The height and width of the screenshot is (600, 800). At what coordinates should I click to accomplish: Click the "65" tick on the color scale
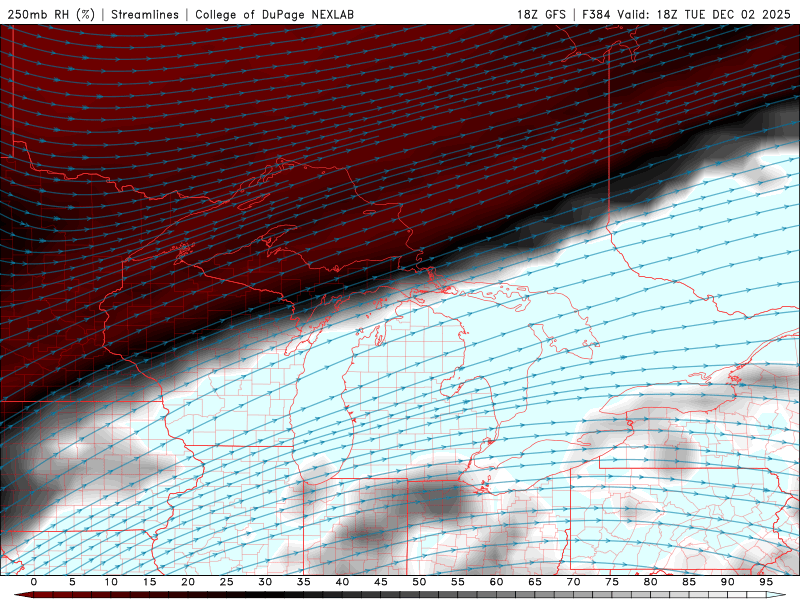(x=535, y=582)
